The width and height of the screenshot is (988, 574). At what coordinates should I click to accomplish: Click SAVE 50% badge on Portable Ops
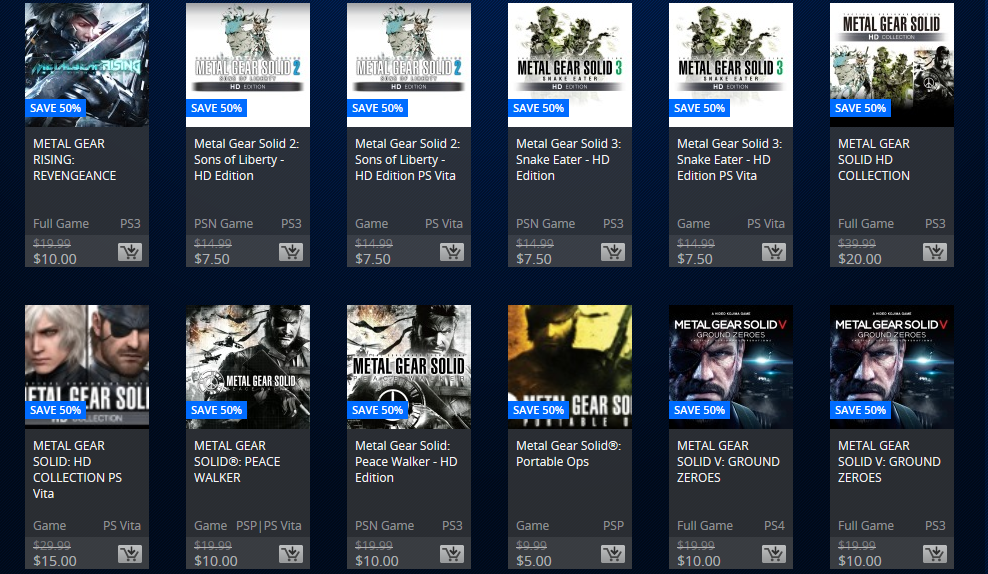coord(539,410)
